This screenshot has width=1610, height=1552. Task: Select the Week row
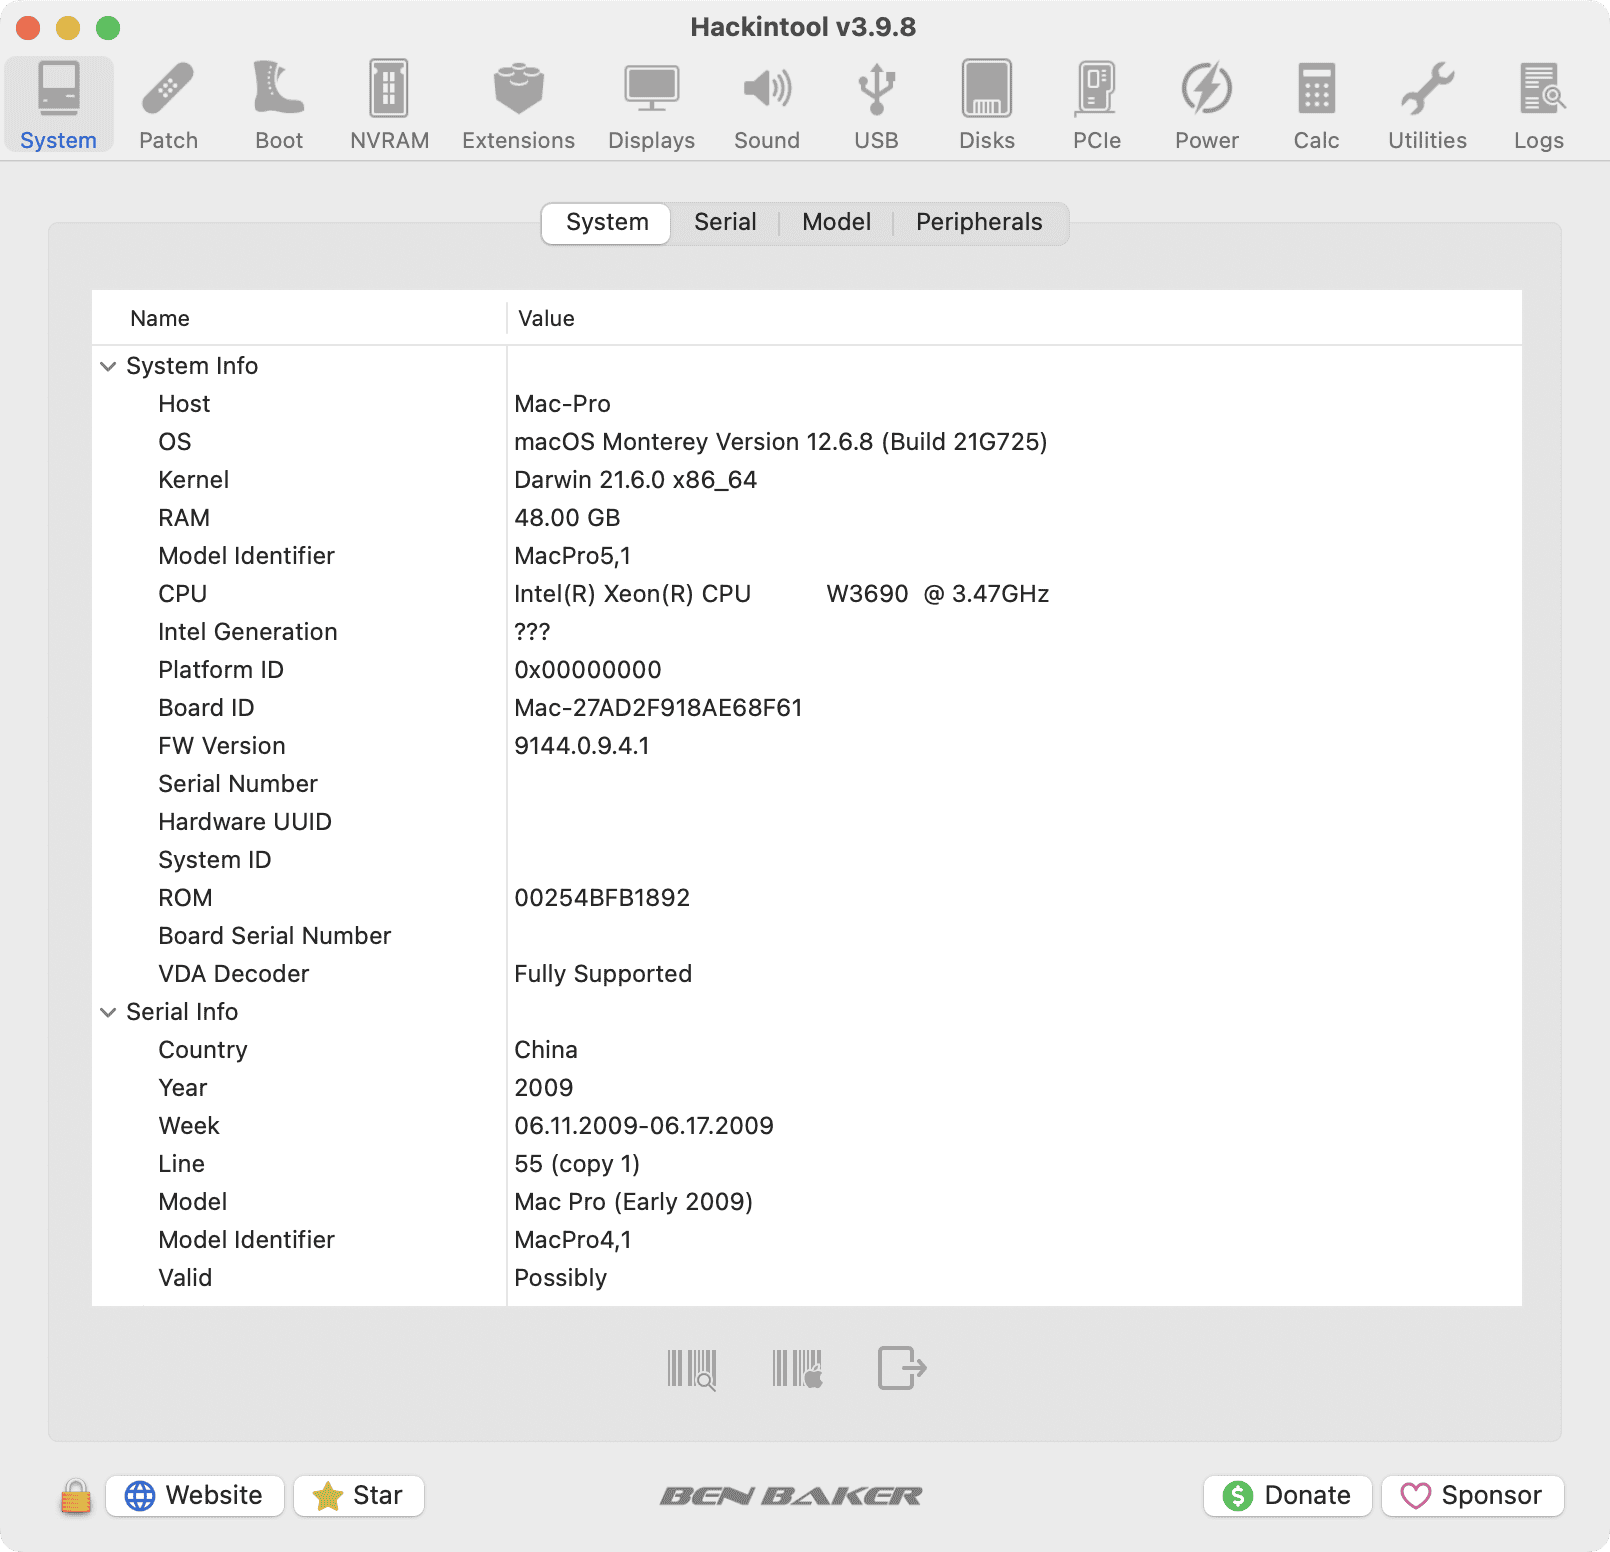807,1126
